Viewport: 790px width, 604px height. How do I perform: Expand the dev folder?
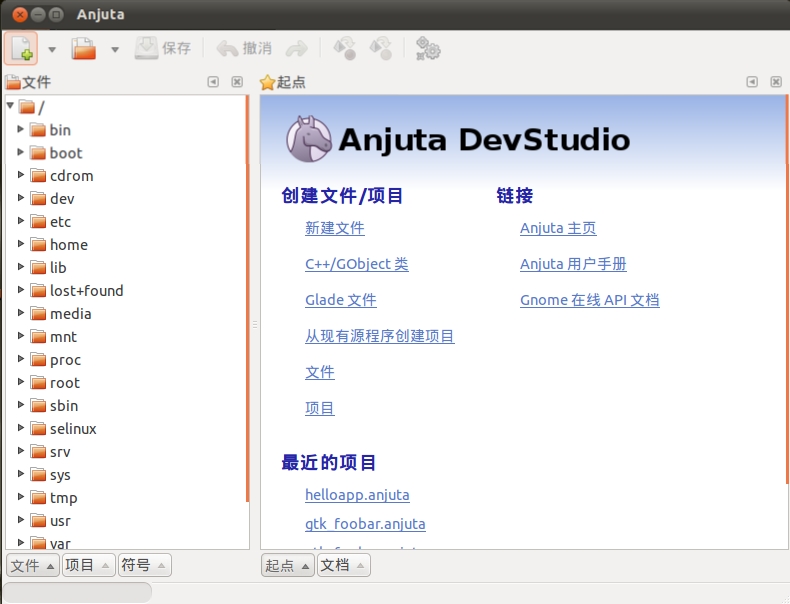(21, 197)
